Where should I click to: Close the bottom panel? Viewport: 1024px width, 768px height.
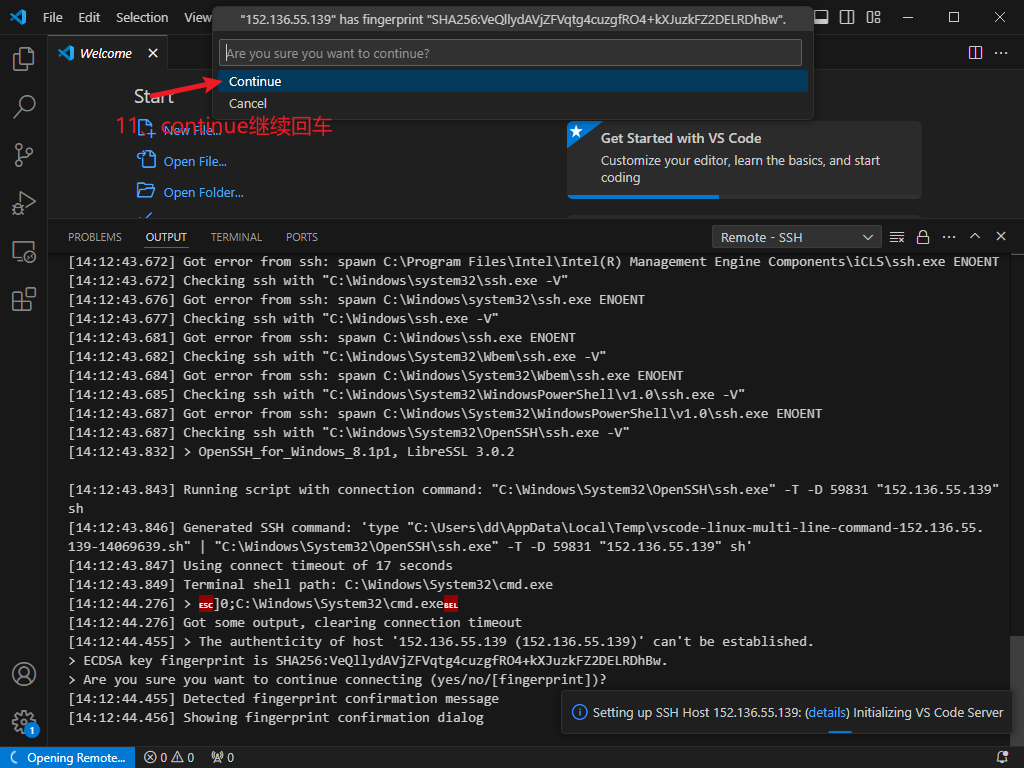[x=1000, y=236]
